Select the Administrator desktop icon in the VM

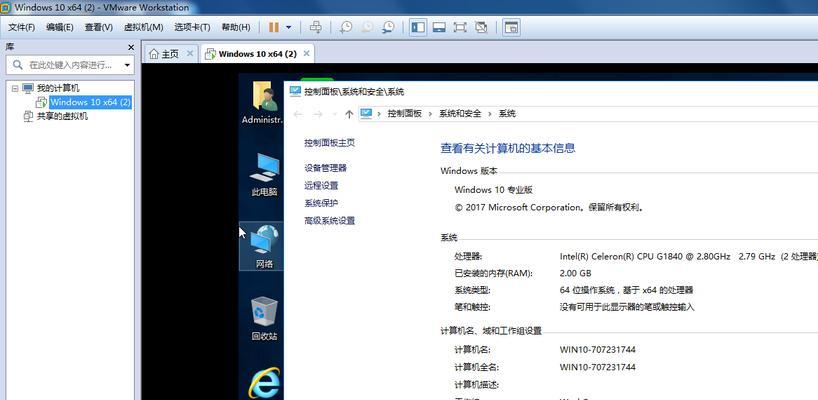pos(263,103)
